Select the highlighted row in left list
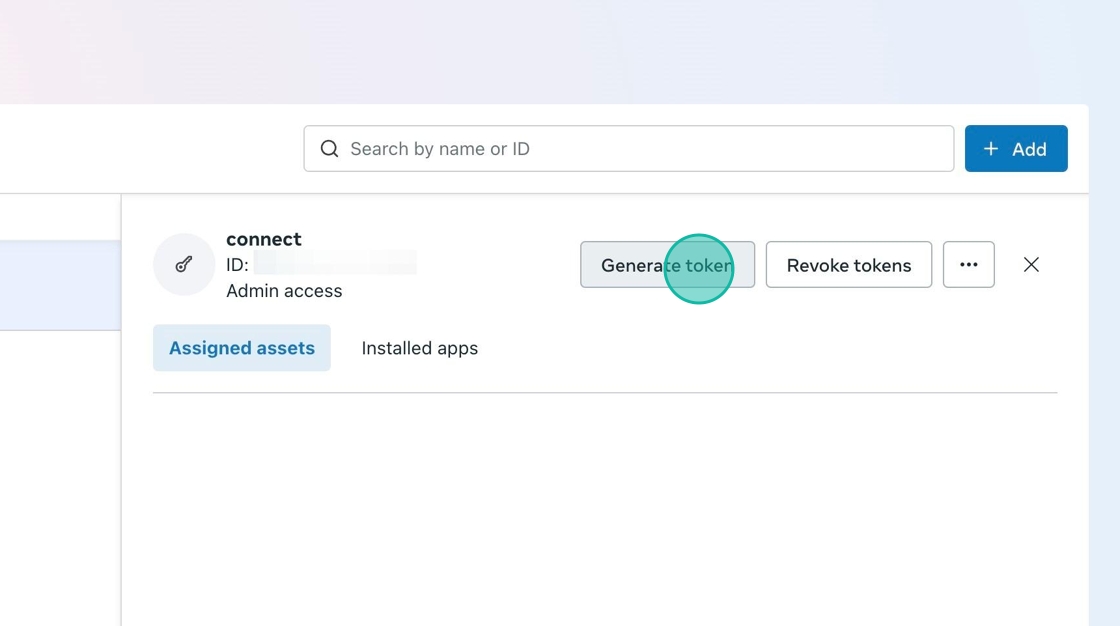 pyautogui.click(x=60, y=285)
